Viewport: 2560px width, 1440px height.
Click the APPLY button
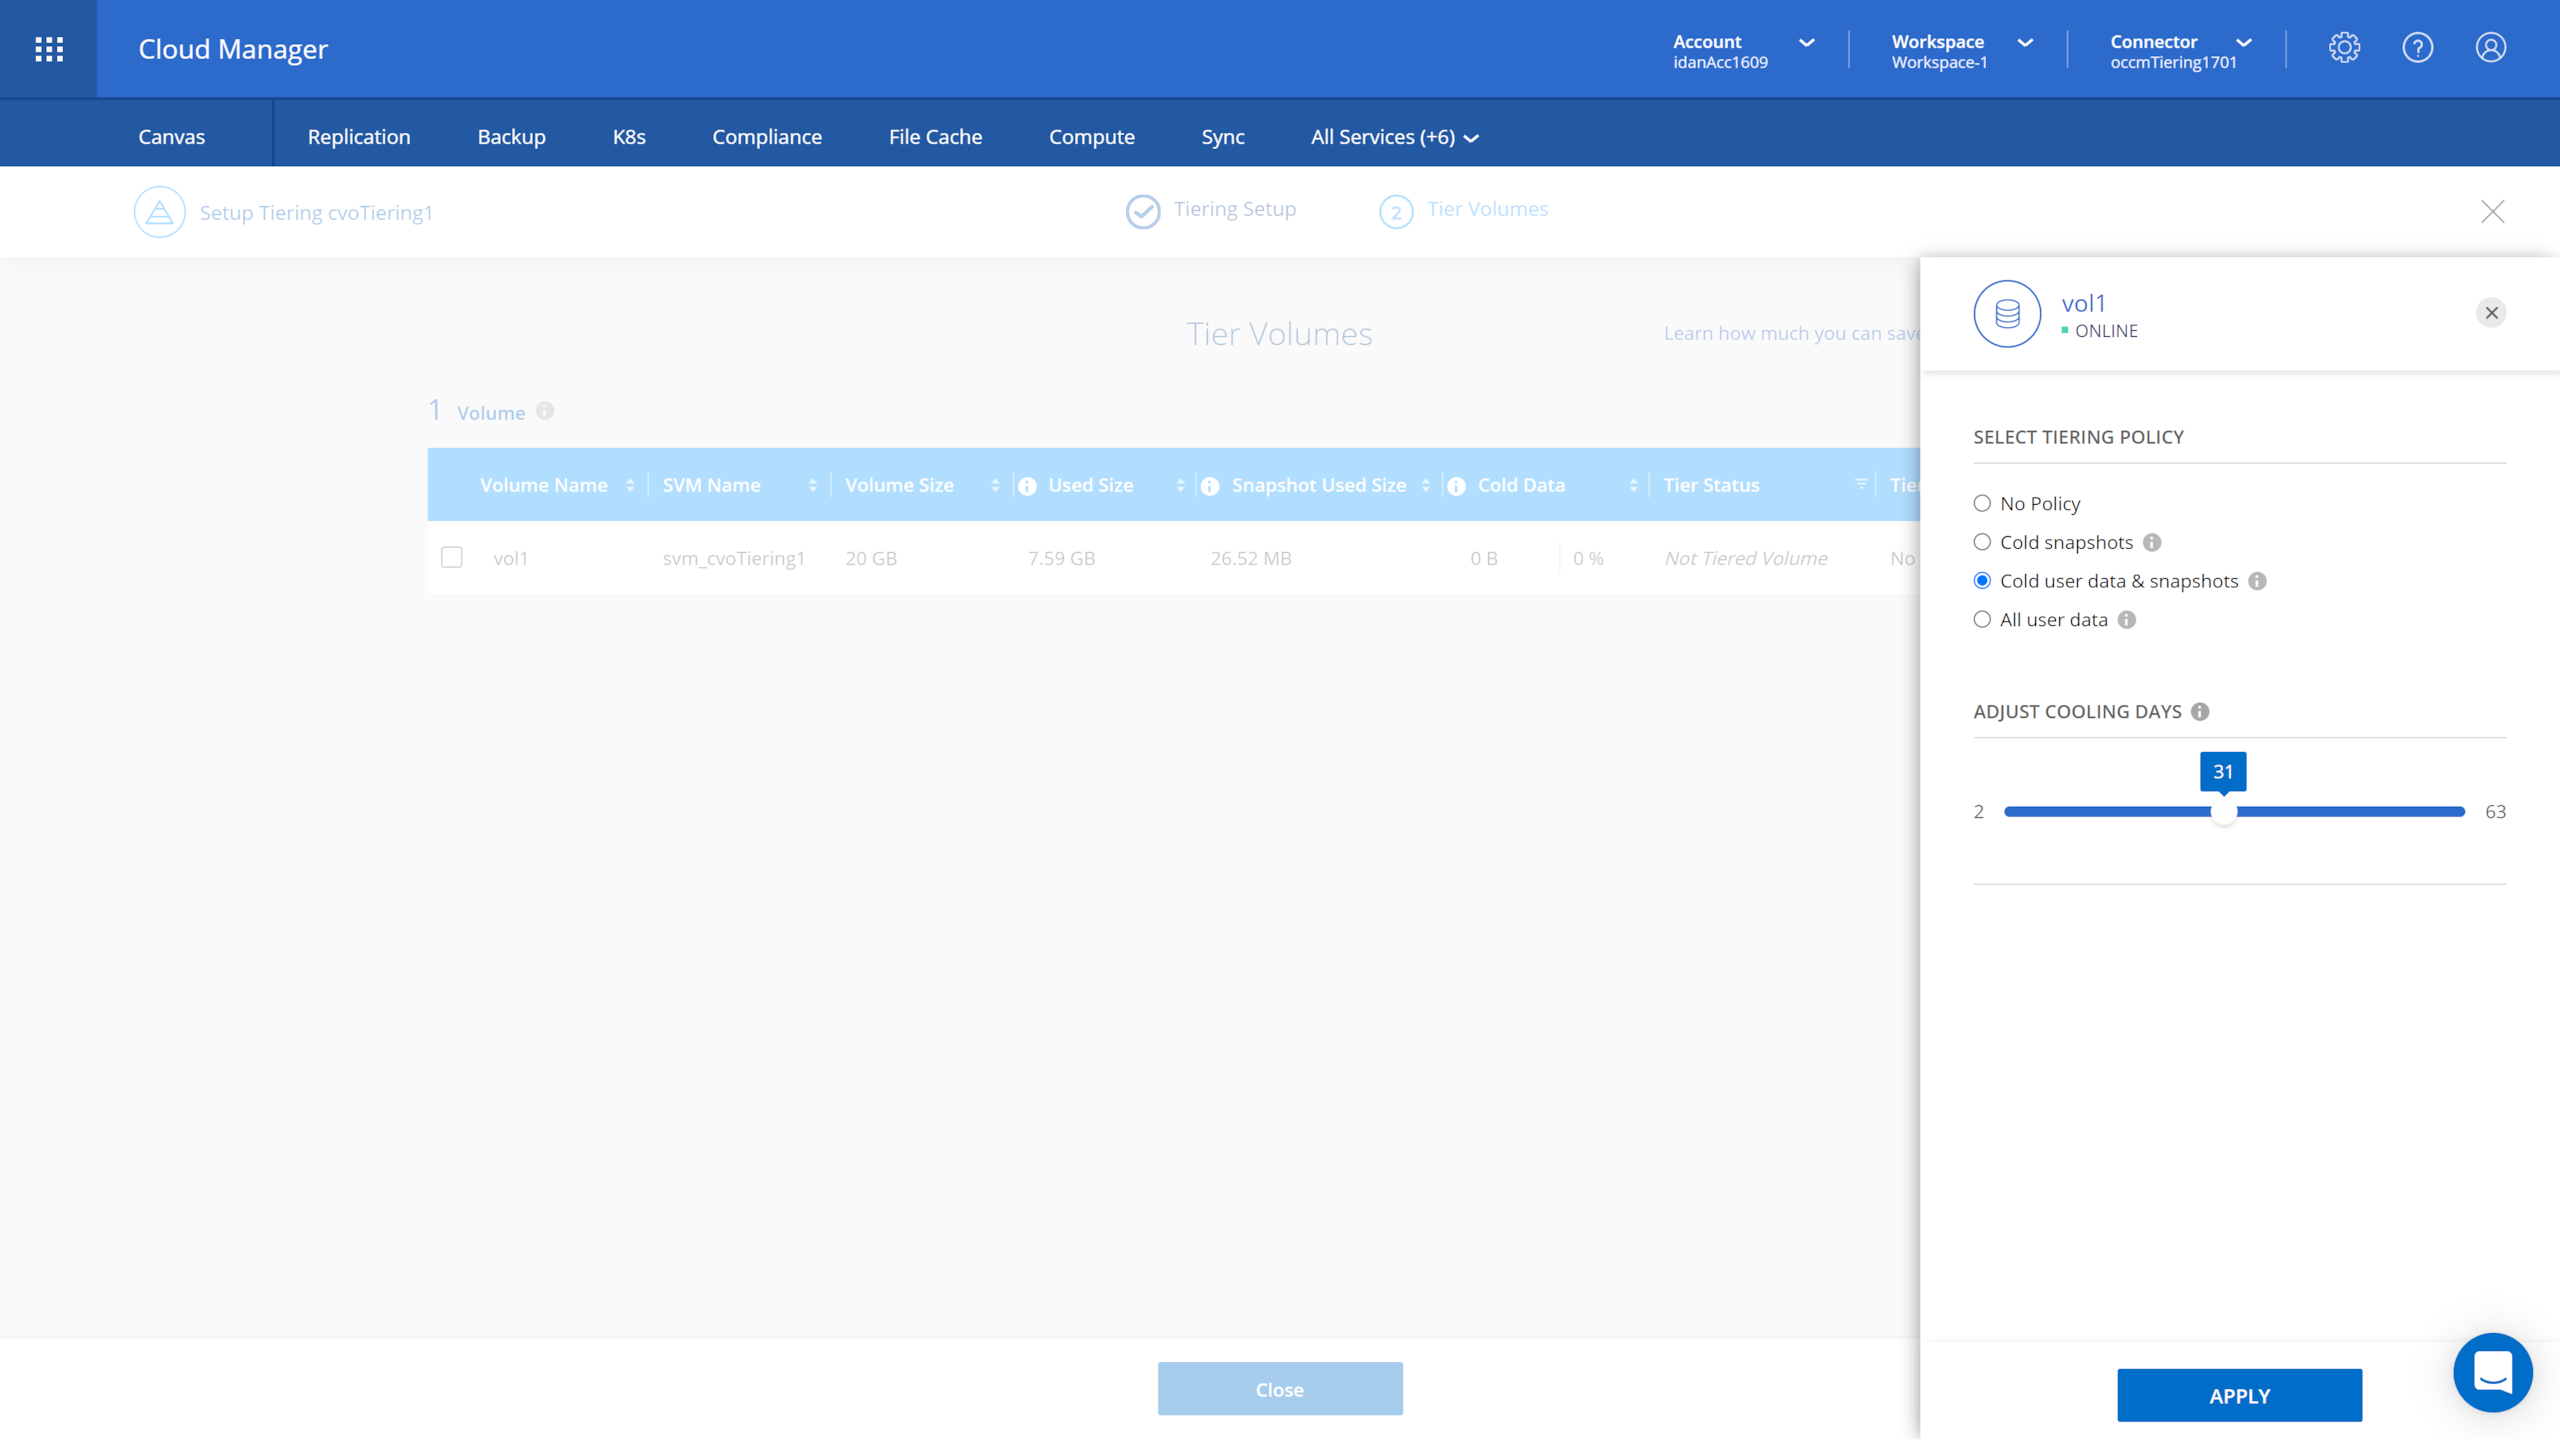point(2239,1395)
